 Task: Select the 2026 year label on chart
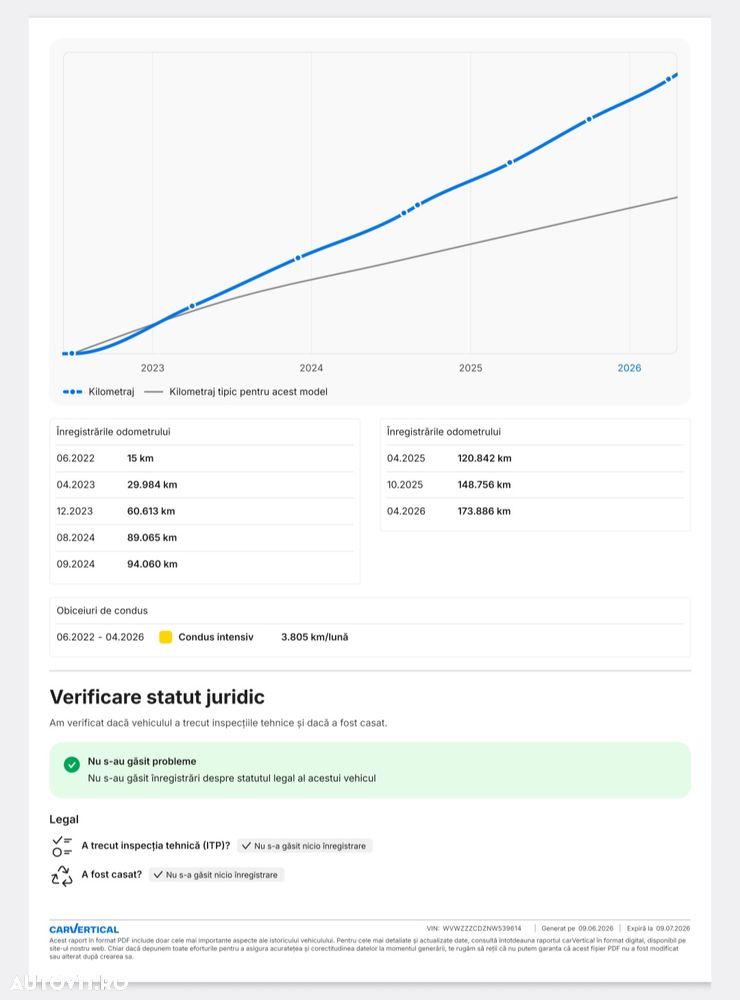(x=629, y=368)
